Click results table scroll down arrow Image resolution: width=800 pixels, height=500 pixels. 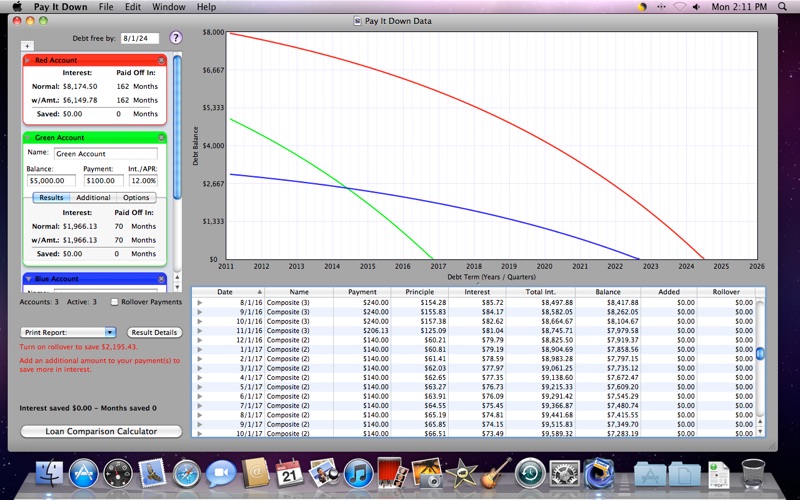pyautogui.click(x=760, y=432)
